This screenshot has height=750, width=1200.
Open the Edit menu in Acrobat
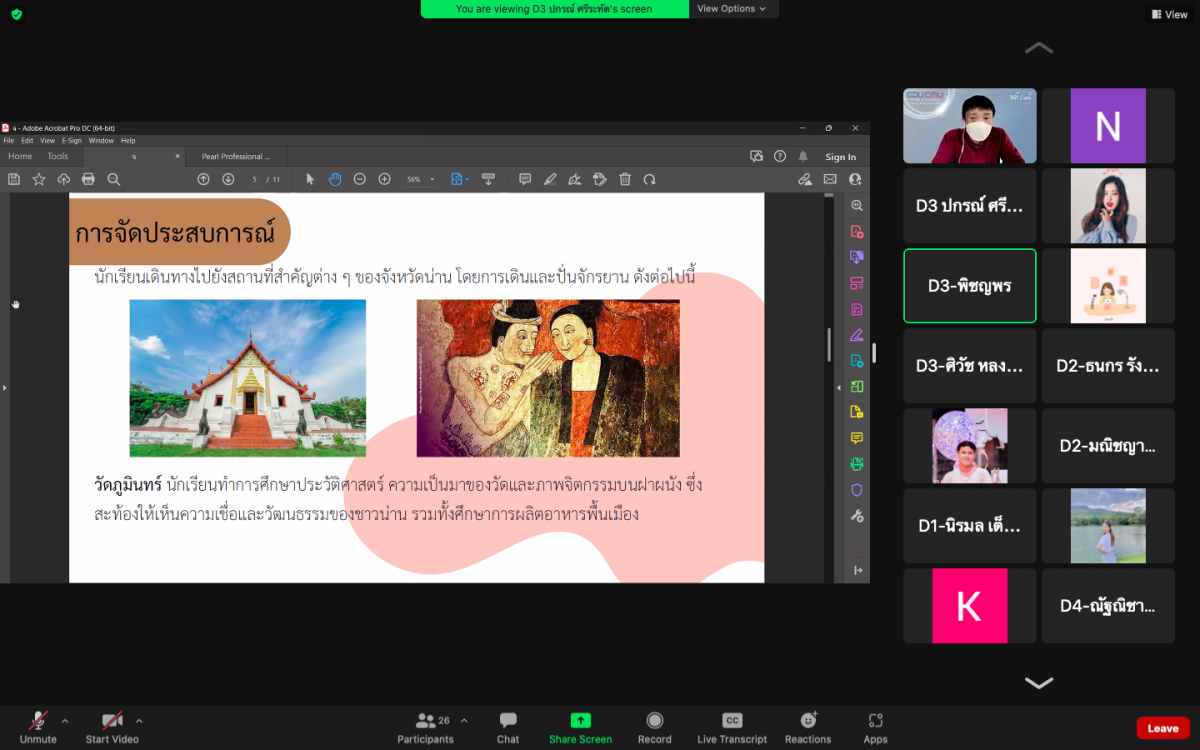(x=28, y=141)
